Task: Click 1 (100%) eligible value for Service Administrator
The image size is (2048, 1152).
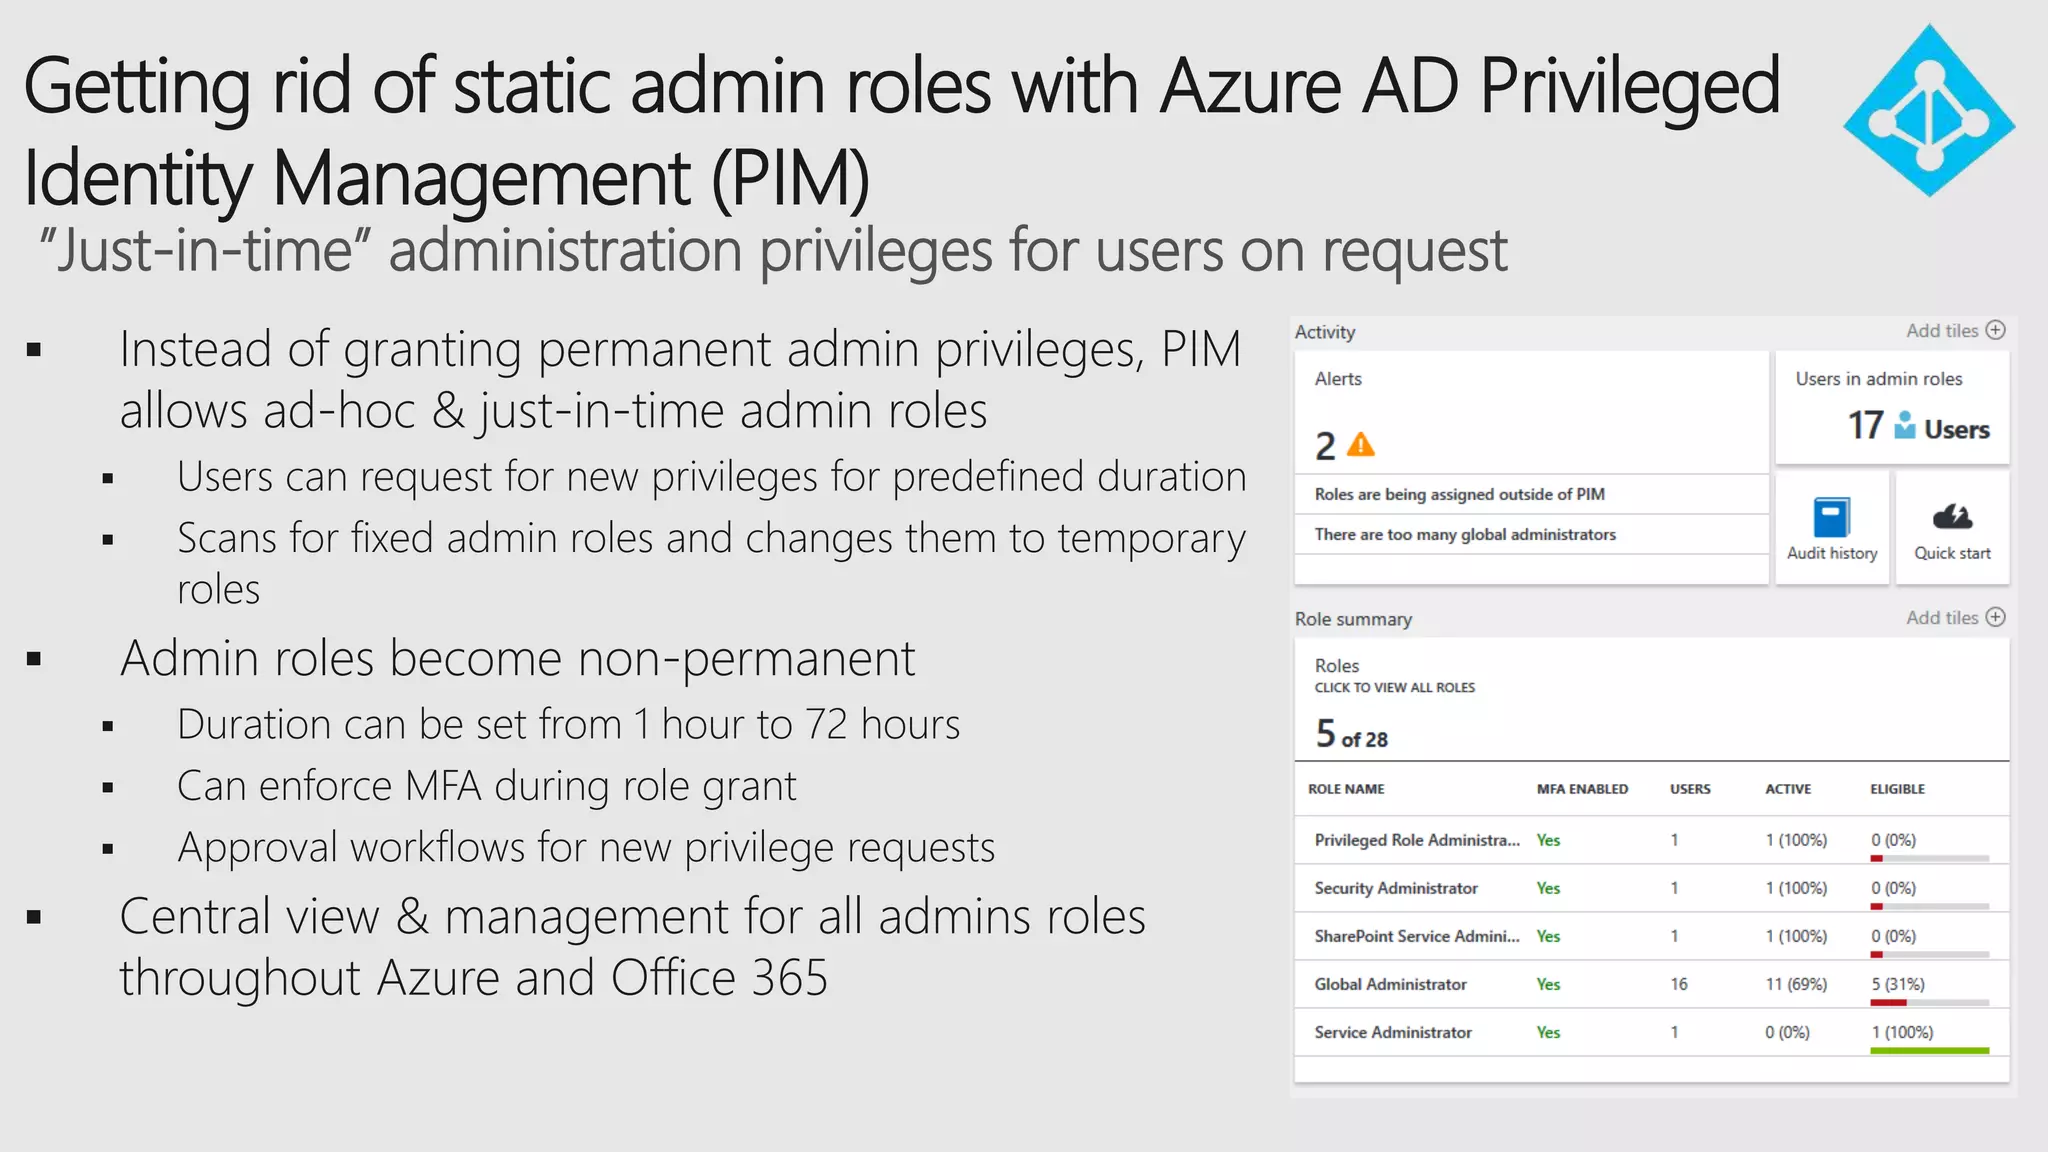Action: tap(1902, 1032)
